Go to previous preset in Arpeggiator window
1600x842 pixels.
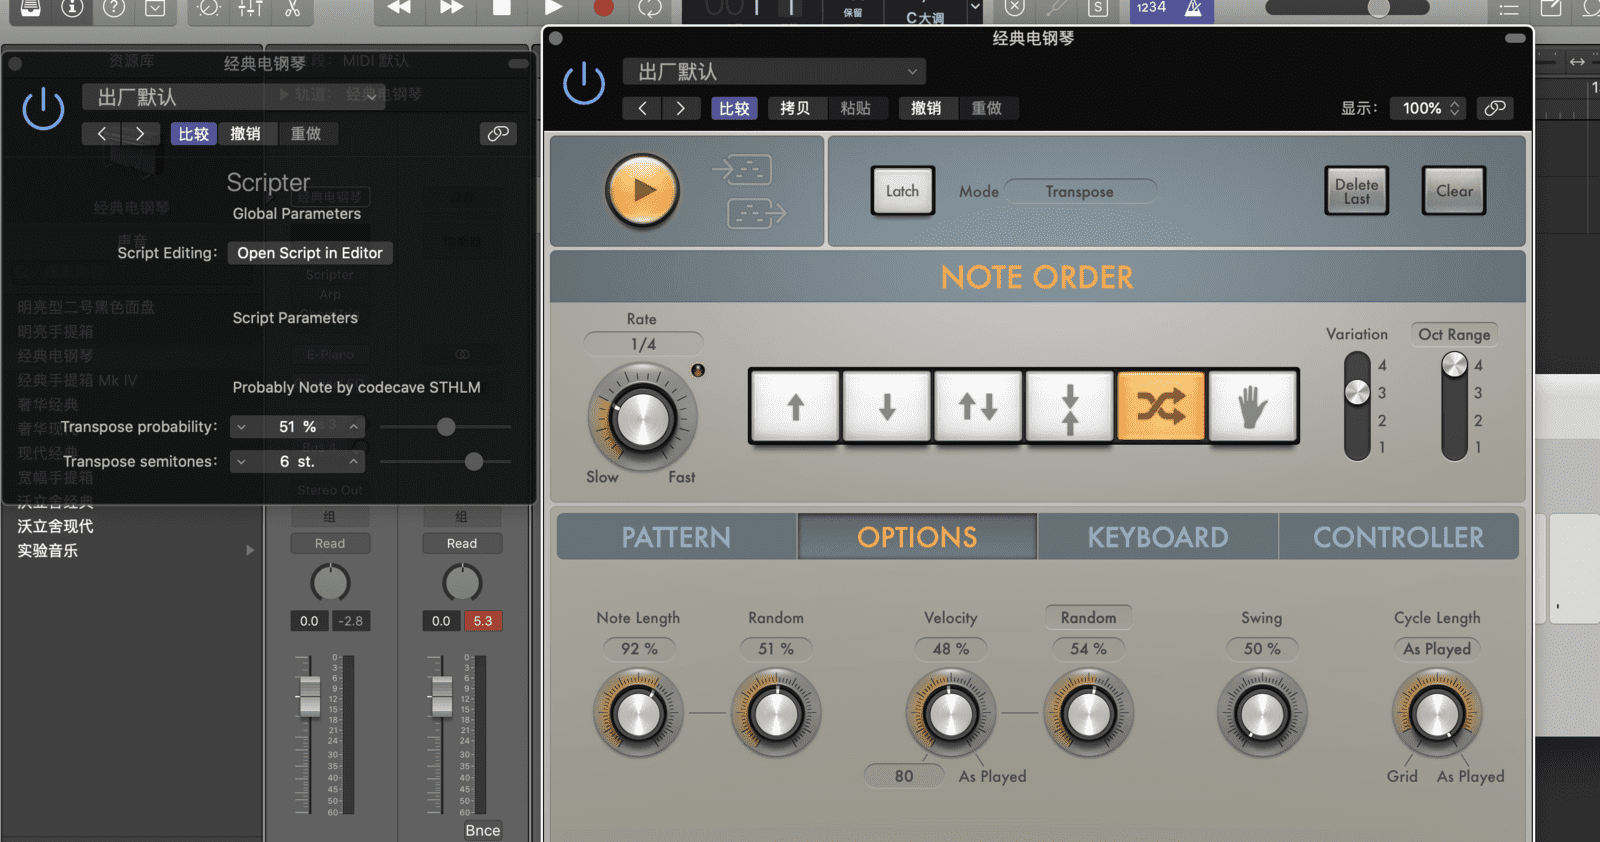pyautogui.click(x=643, y=108)
